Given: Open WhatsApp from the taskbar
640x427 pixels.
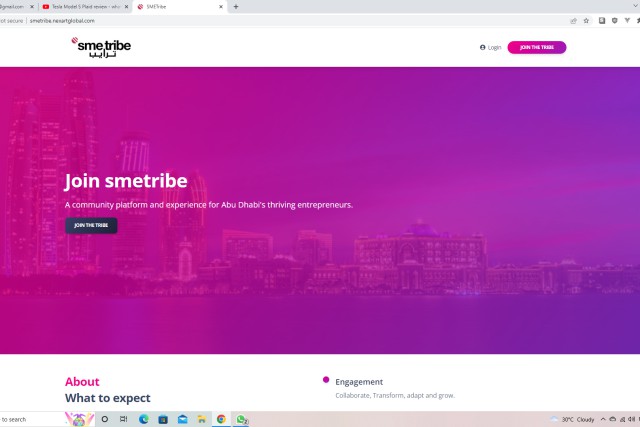Looking at the screenshot, I should (241, 419).
